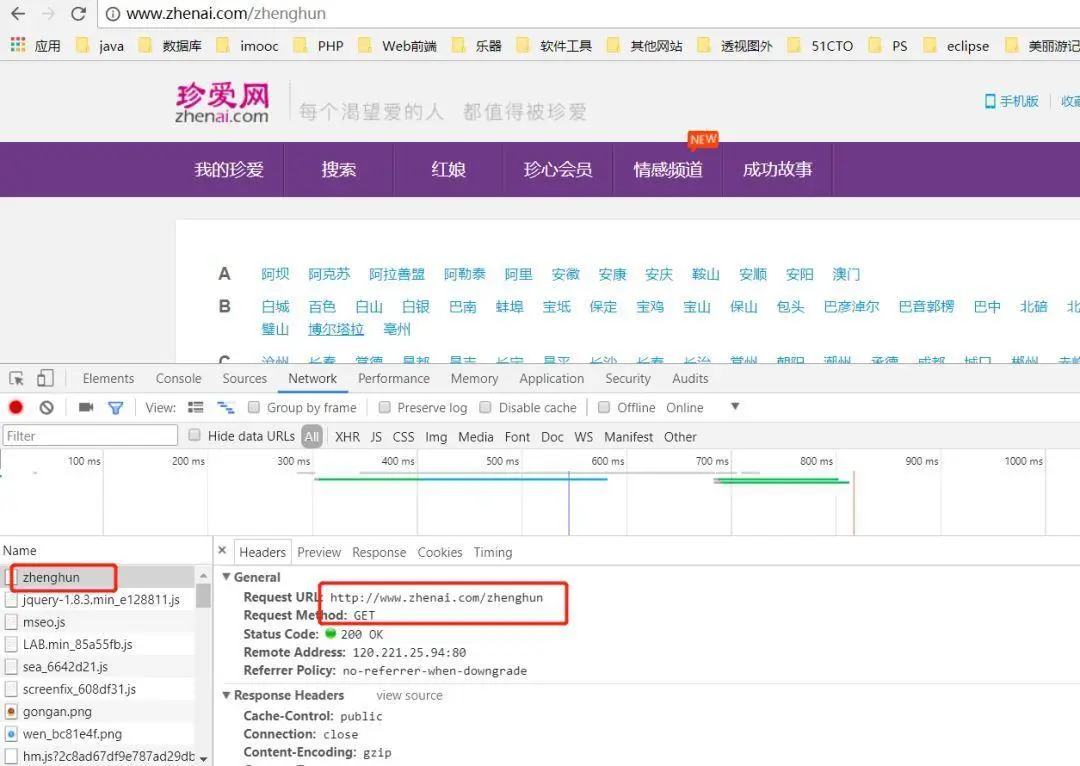Image resolution: width=1080 pixels, height=766 pixels.
Task: Click the browser forward arrow
Action: coord(48,13)
